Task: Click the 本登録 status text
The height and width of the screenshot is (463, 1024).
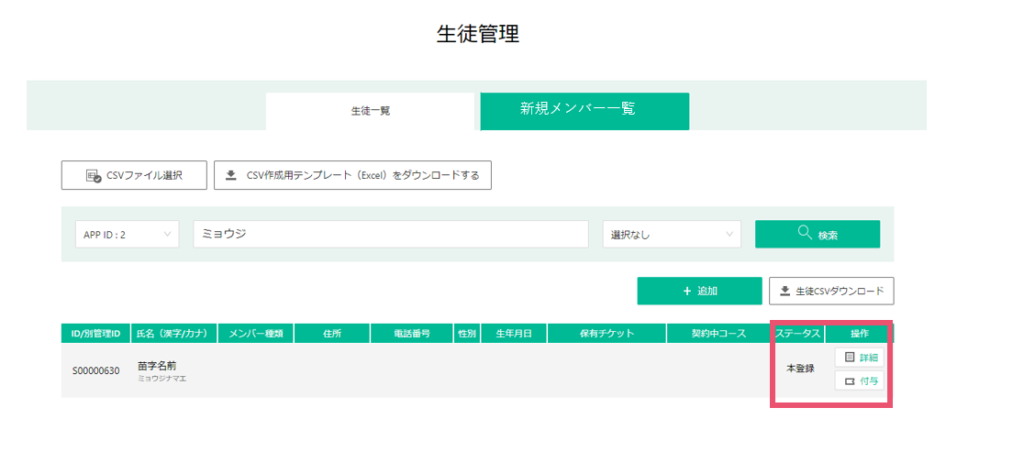Action: click(x=800, y=368)
